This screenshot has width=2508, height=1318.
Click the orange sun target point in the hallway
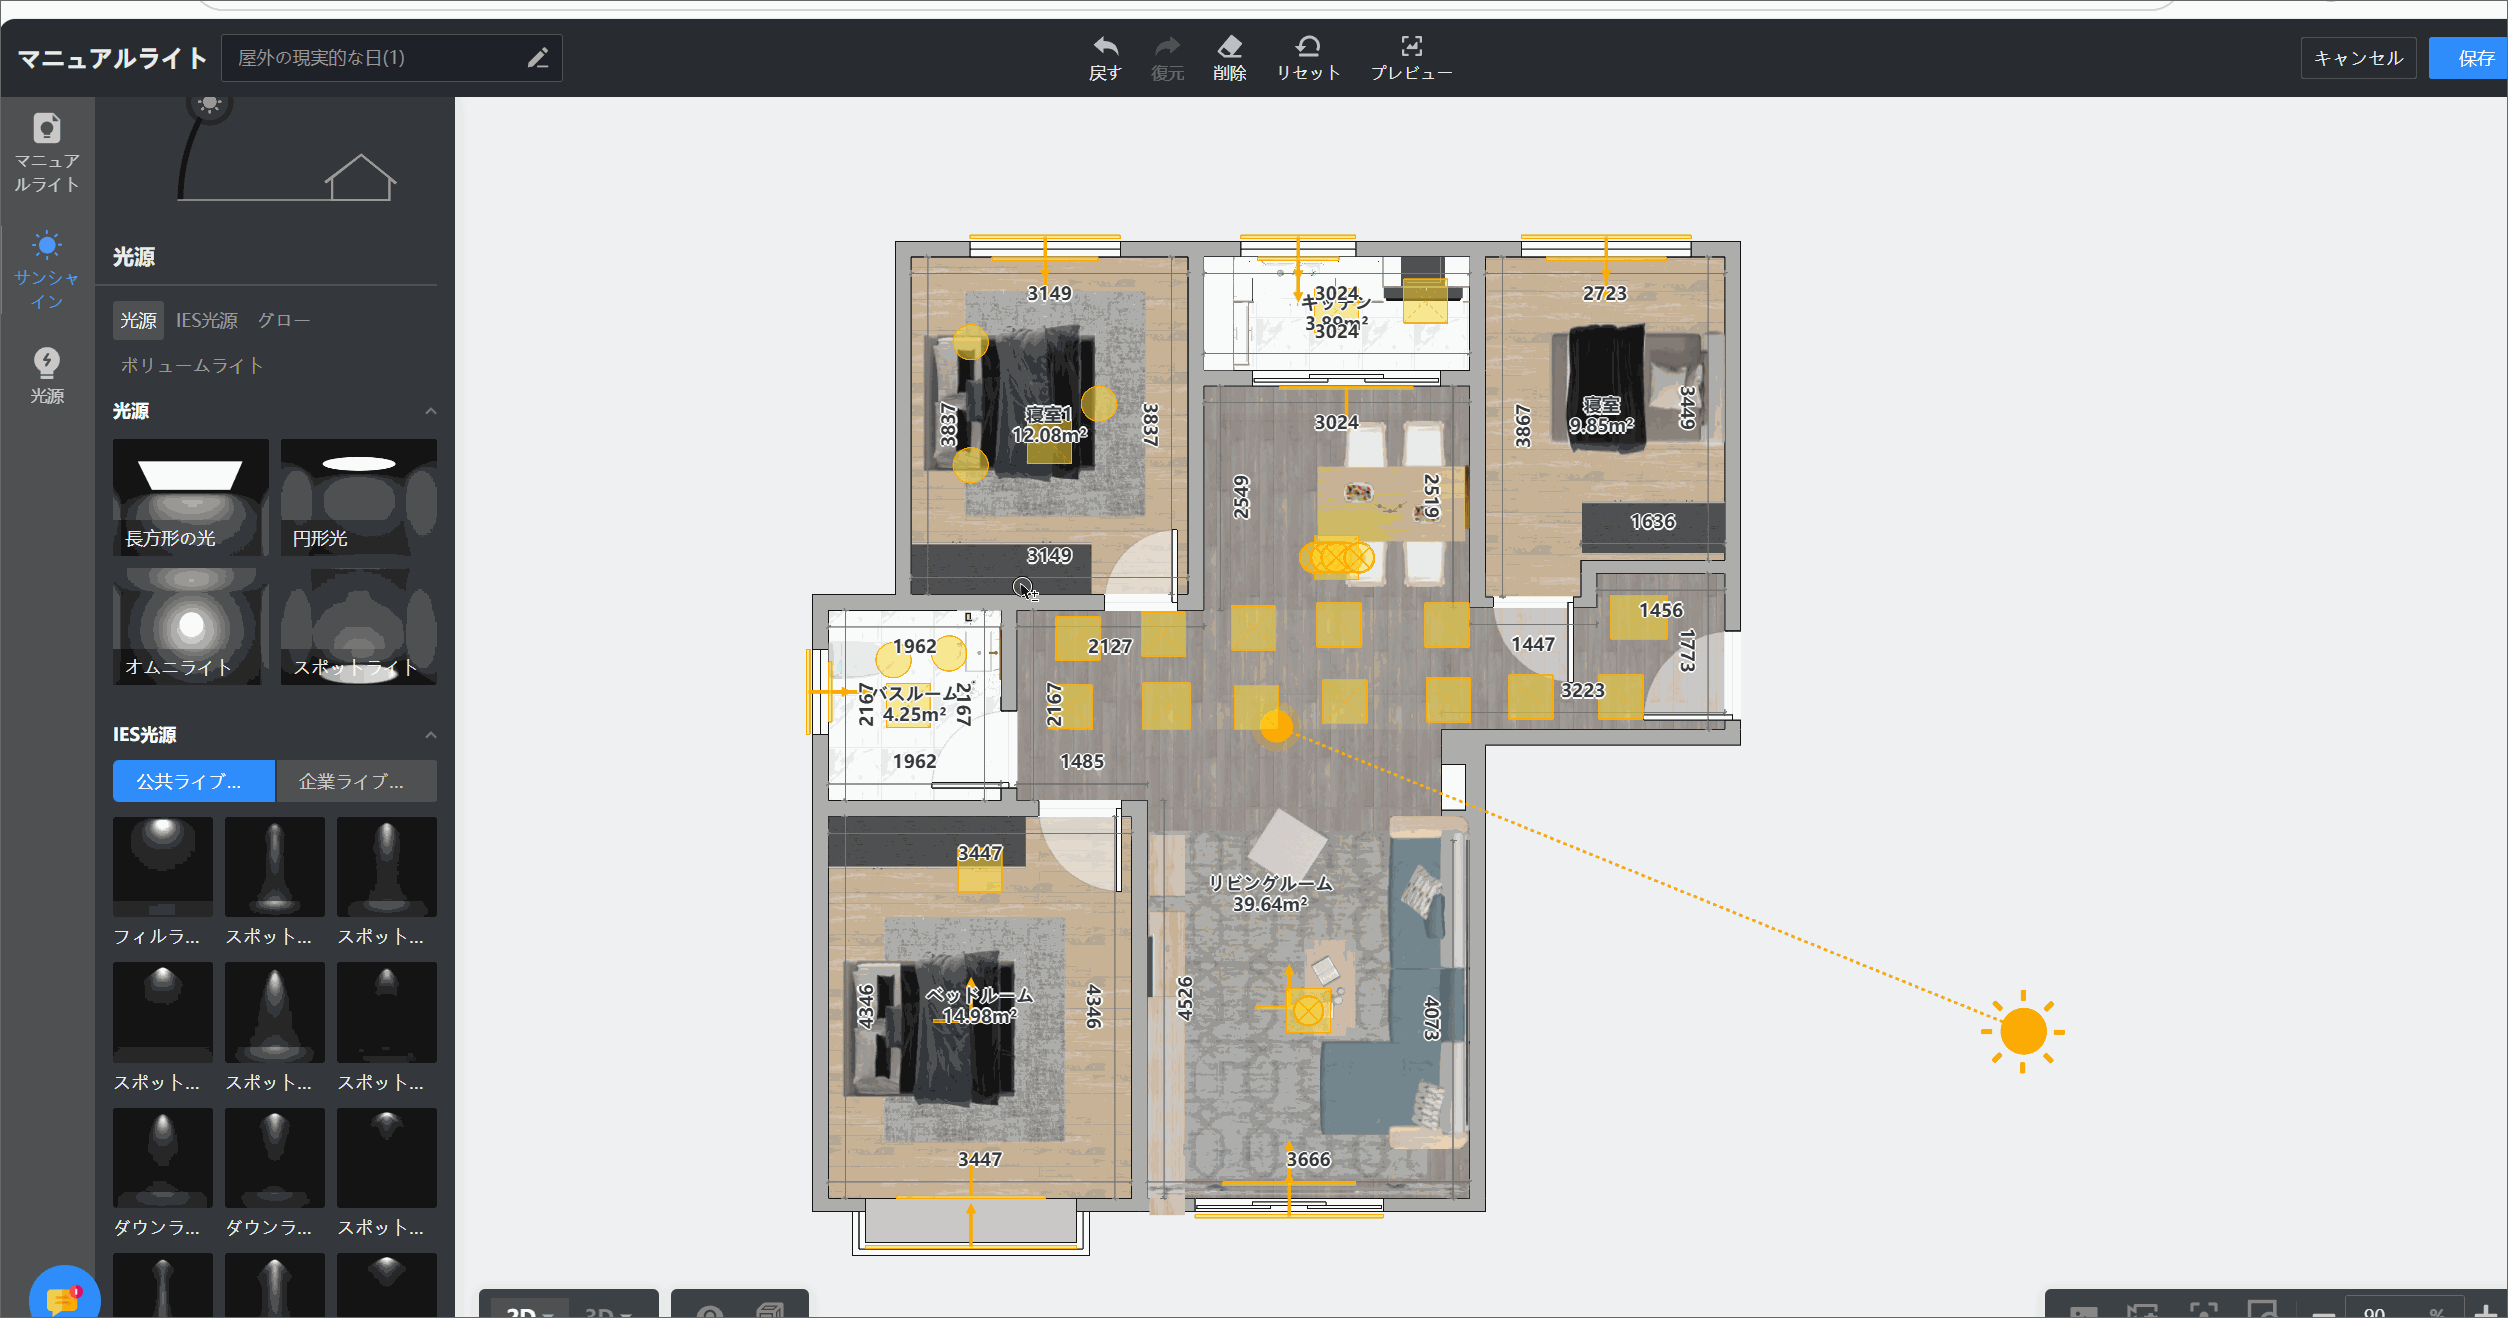(x=1276, y=727)
